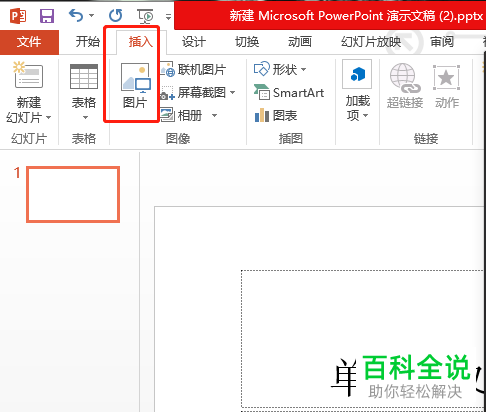
Task: Click the 形状 shapes icon
Action: point(261,69)
